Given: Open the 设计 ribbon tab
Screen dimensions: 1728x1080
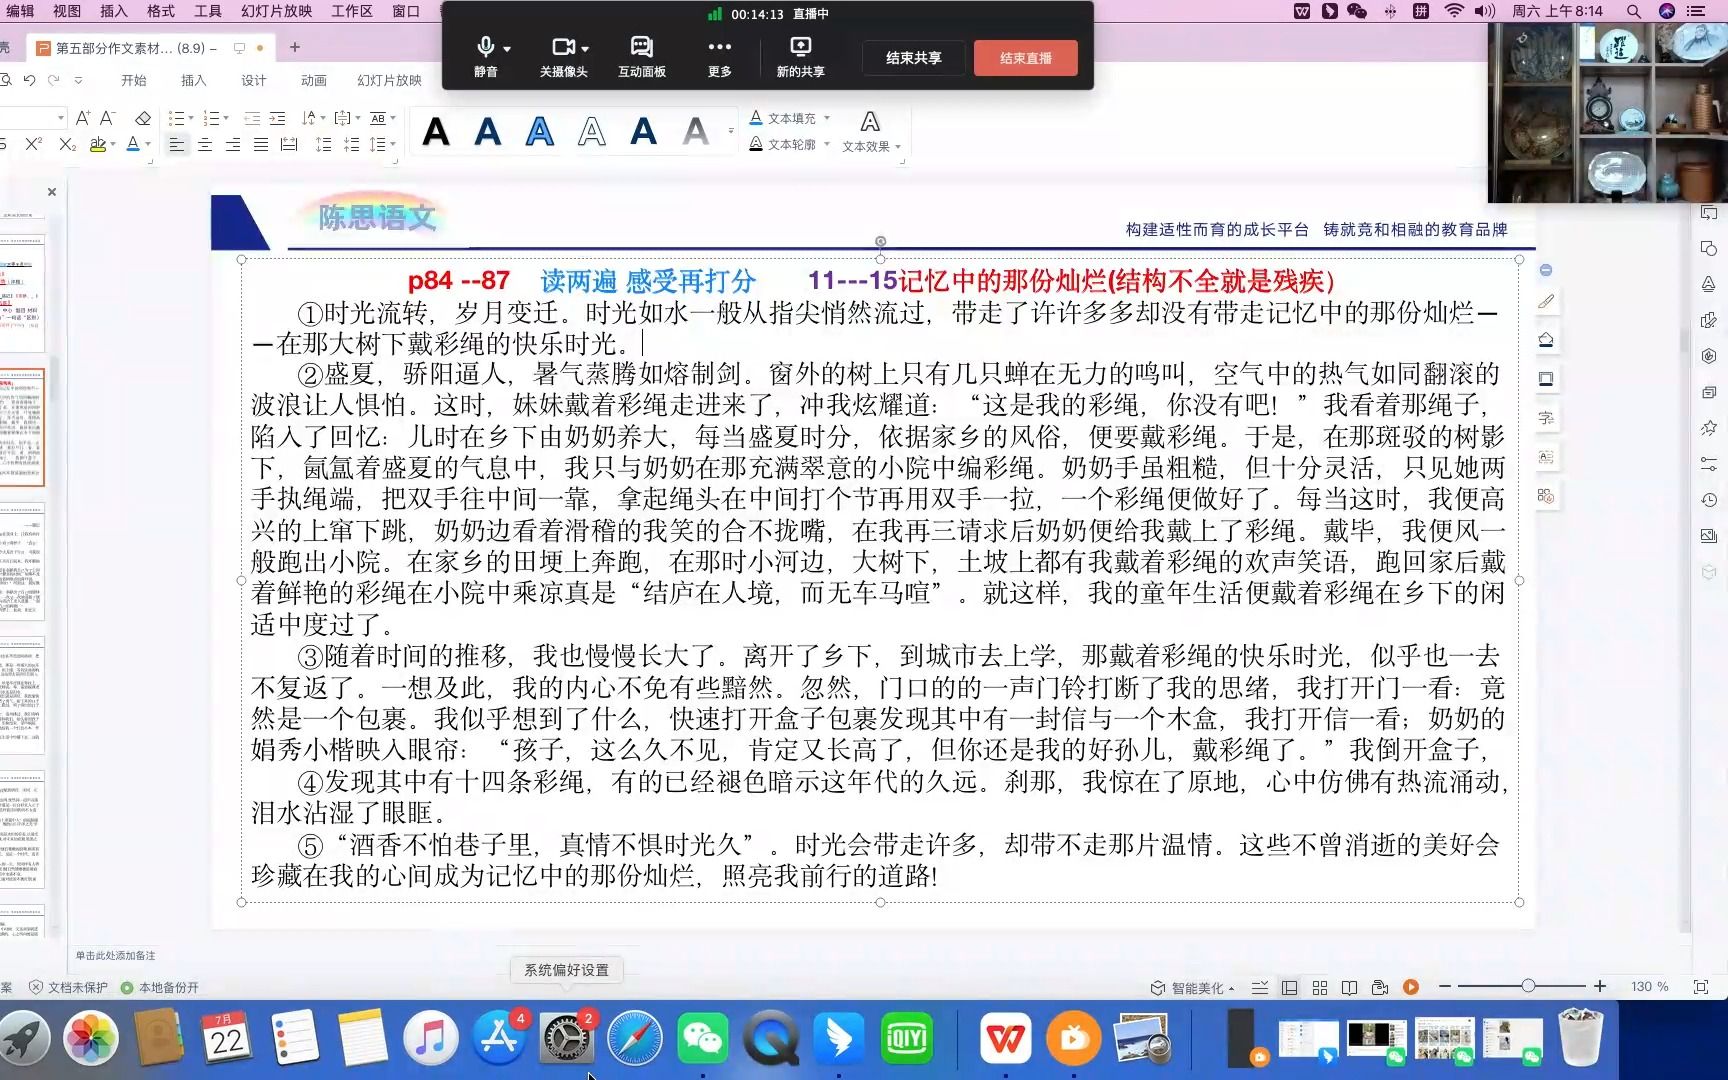Looking at the screenshot, I should 253,80.
